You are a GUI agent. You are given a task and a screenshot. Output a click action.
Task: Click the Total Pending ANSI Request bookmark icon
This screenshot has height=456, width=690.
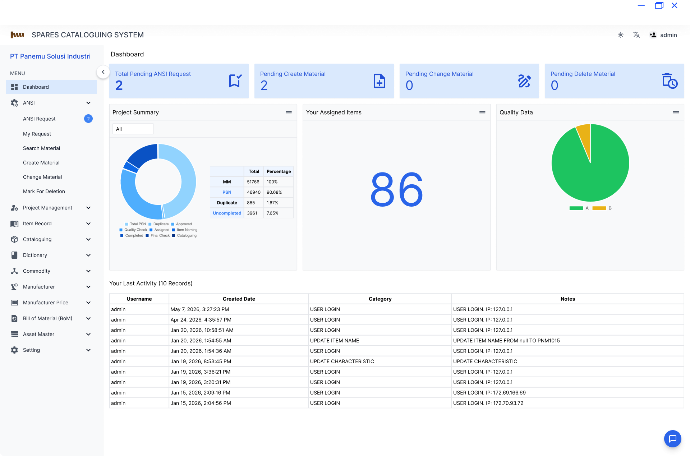(235, 81)
